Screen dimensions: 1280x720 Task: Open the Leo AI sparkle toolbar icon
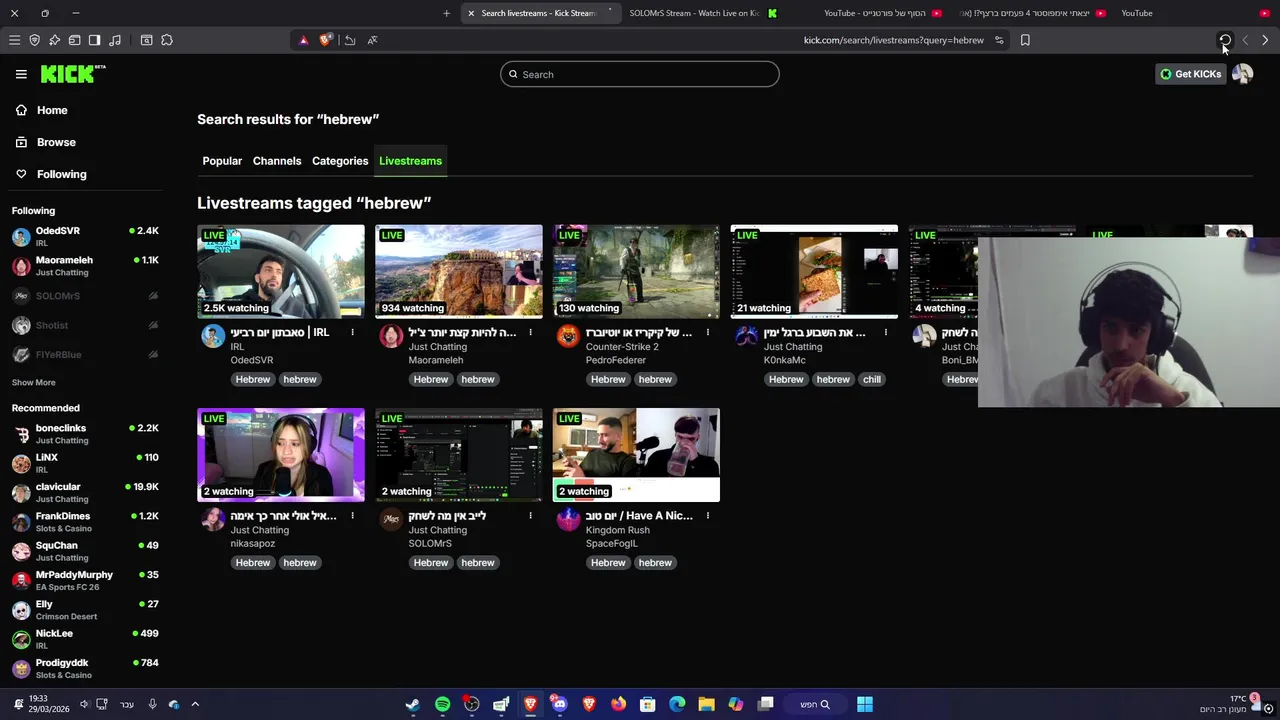[54, 40]
